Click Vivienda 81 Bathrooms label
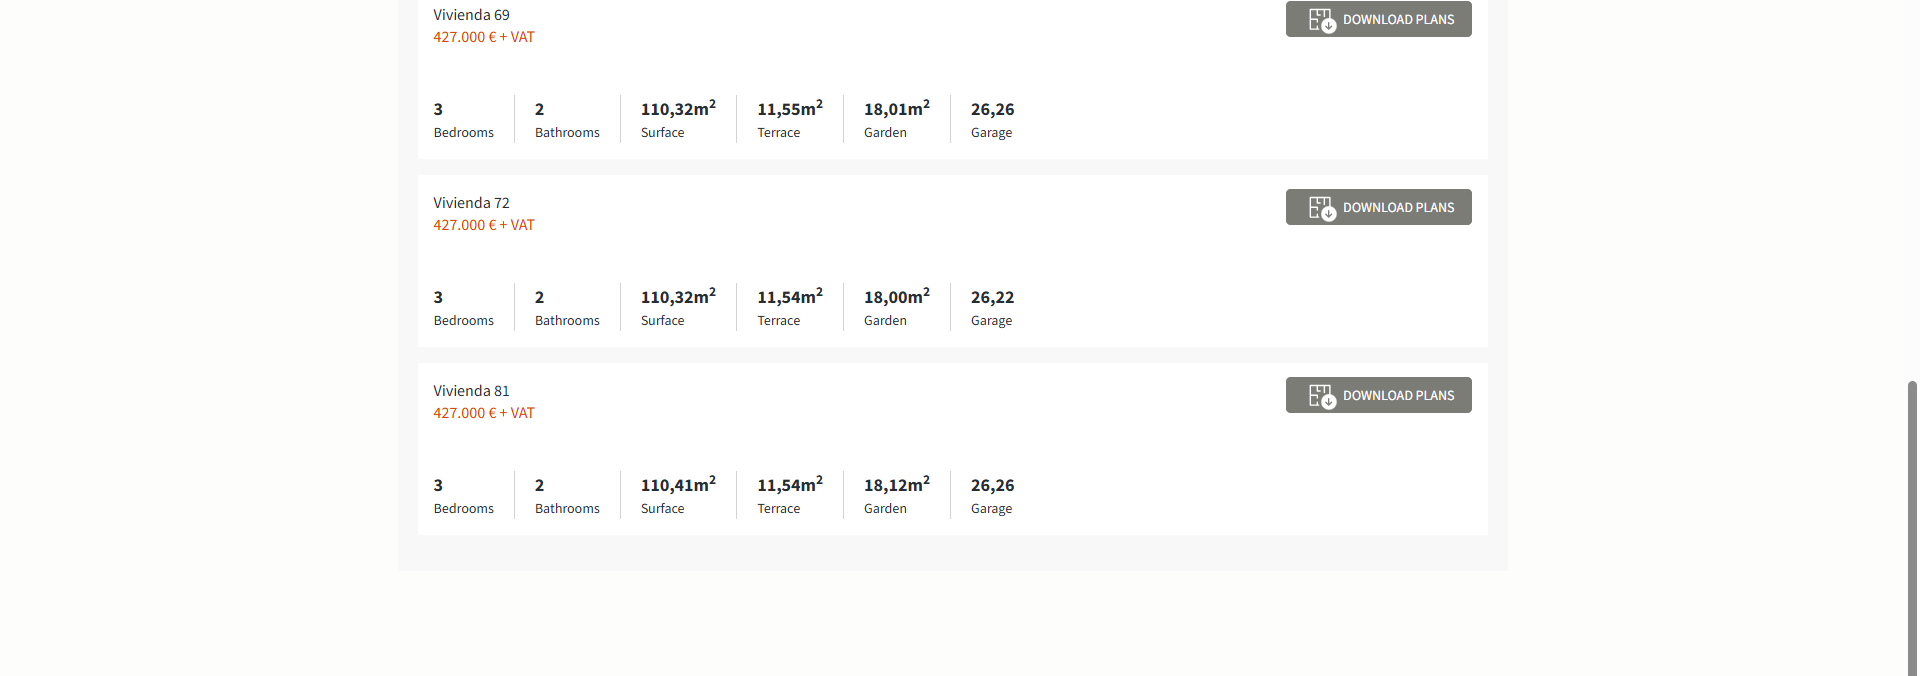 (x=567, y=509)
